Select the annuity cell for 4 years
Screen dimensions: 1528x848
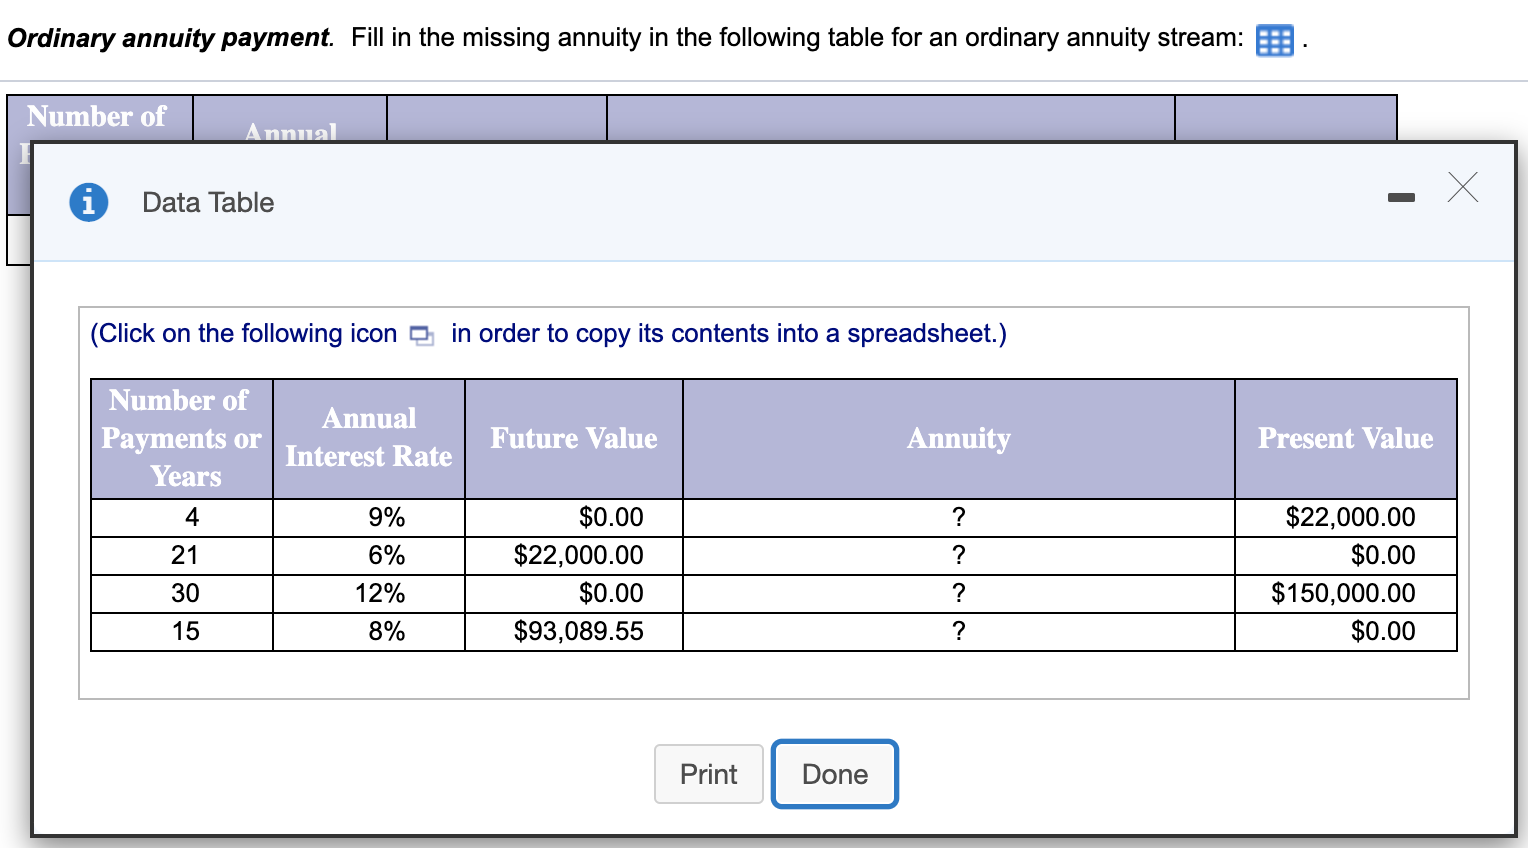point(958,517)
